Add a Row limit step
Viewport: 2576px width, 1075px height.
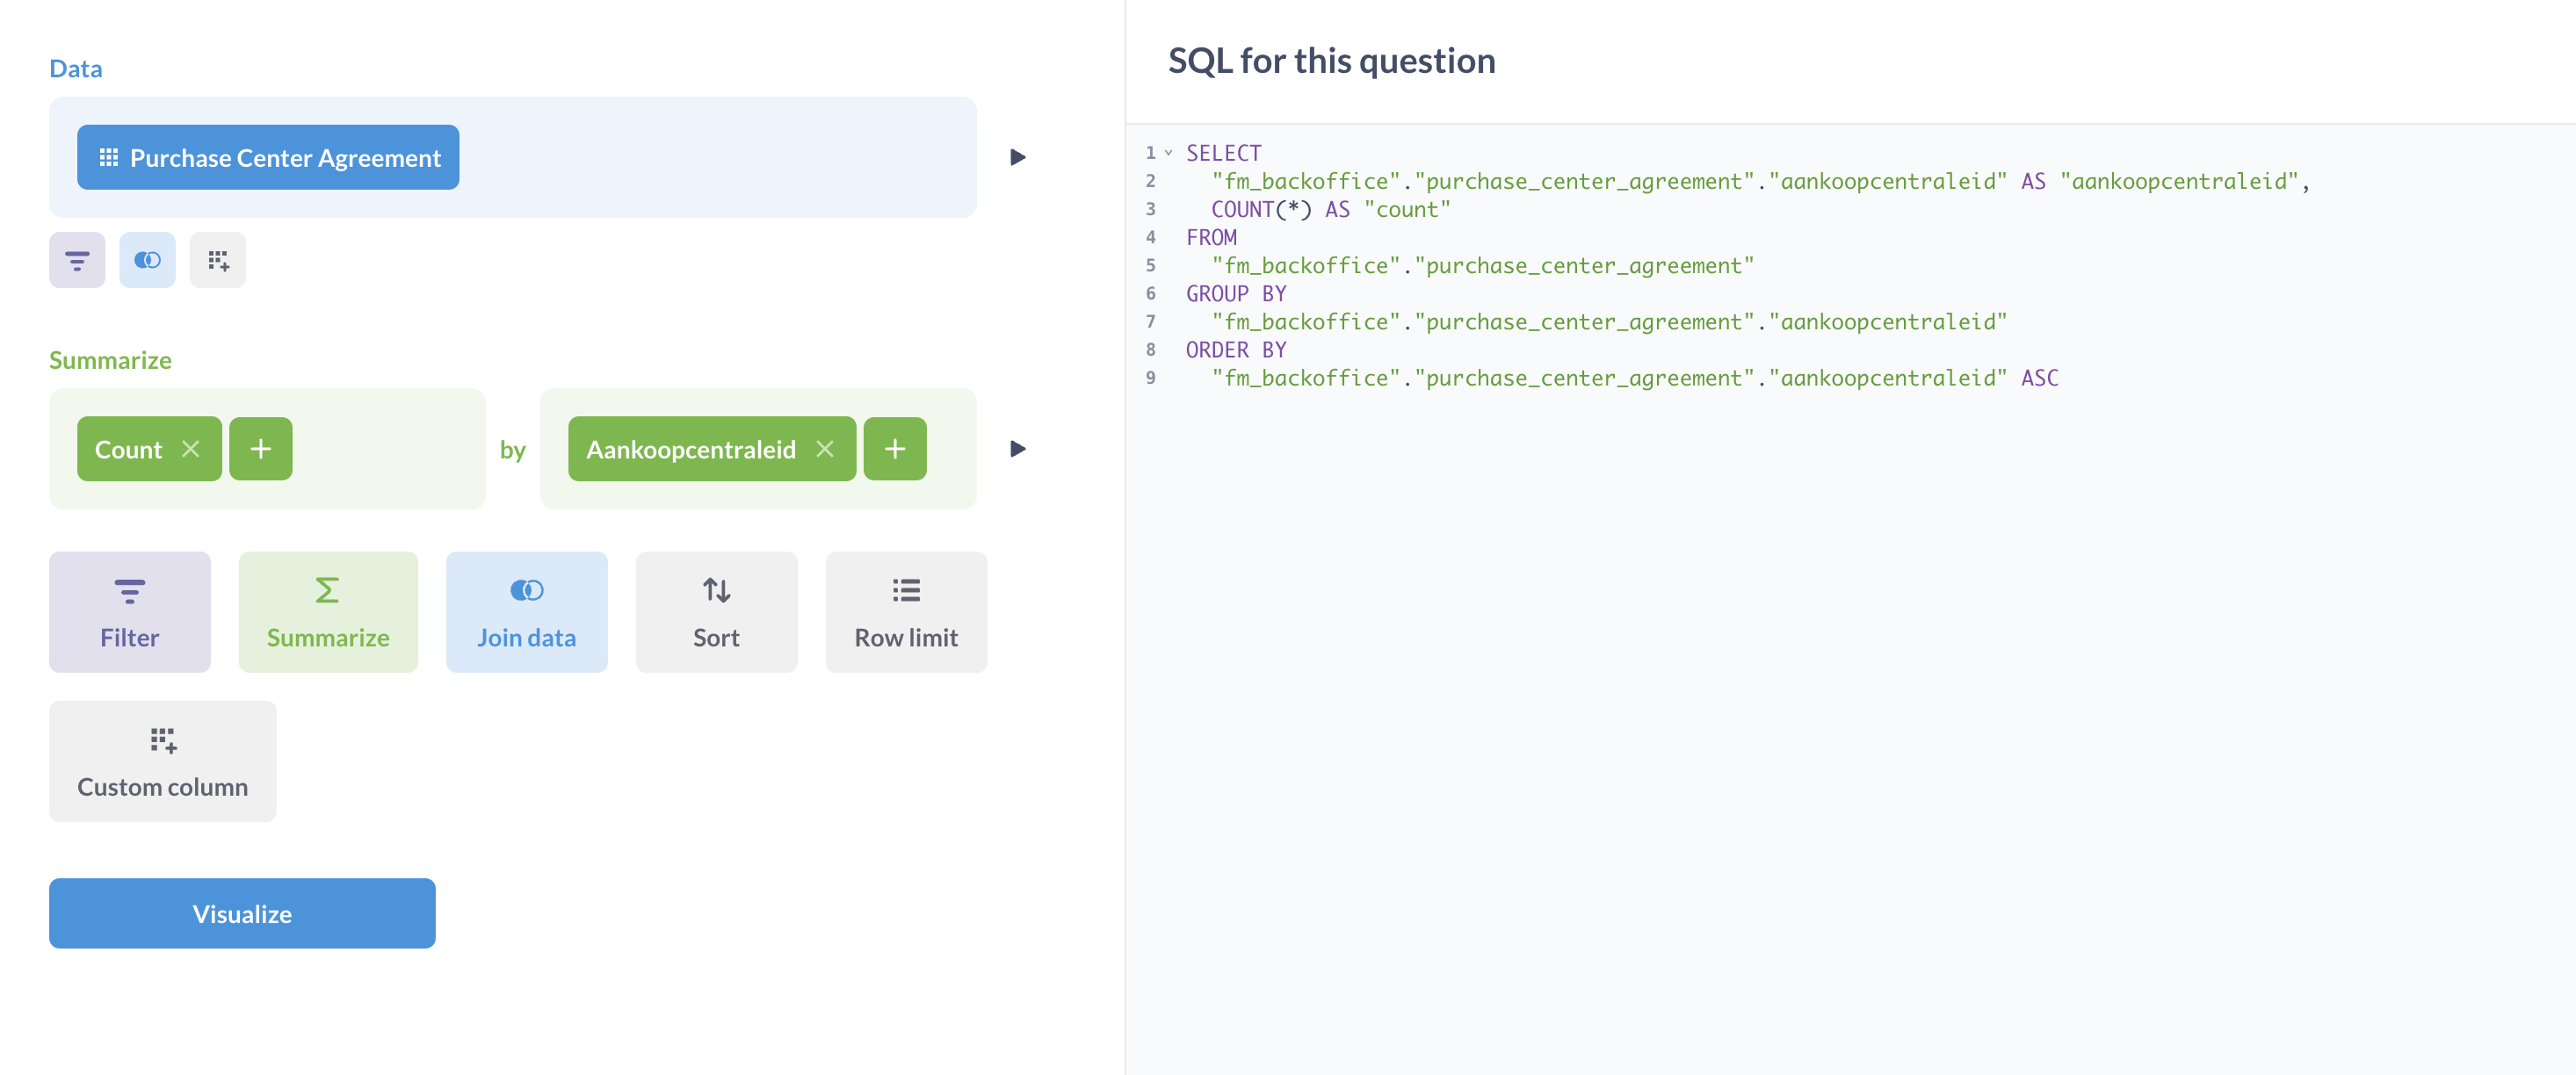tap(905, 612)
